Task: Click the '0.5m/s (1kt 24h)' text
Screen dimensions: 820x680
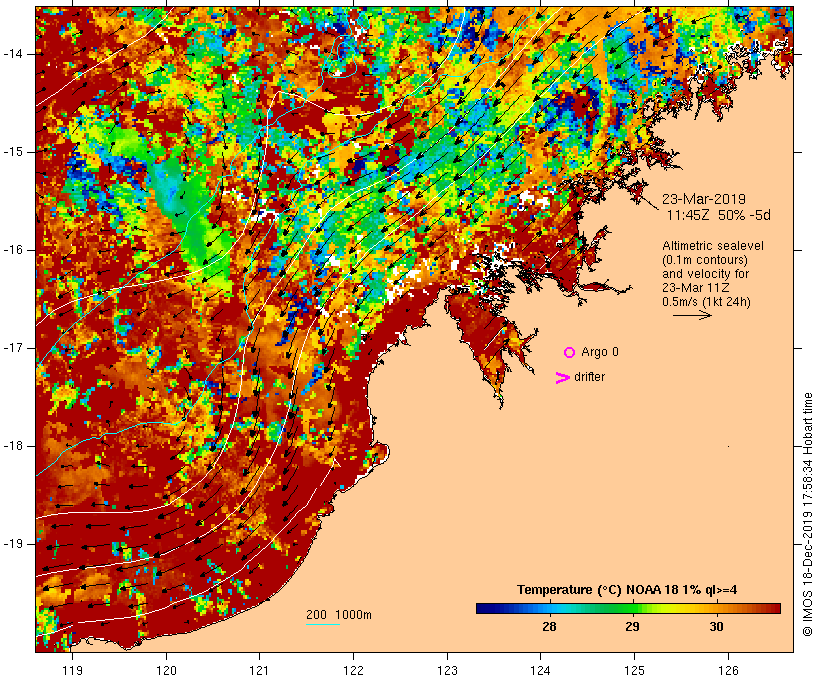Action: (x=706, y=302)
